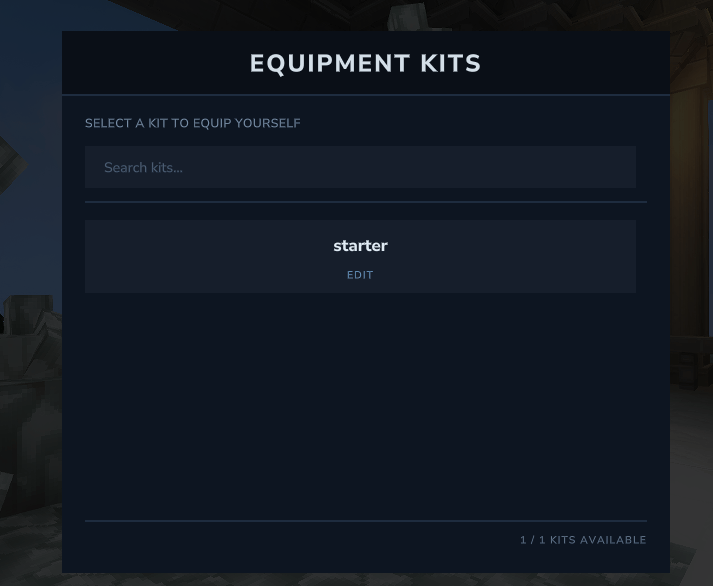
Task: Click the EQUIPMENT KITS heading
Action: click(365, 63)
